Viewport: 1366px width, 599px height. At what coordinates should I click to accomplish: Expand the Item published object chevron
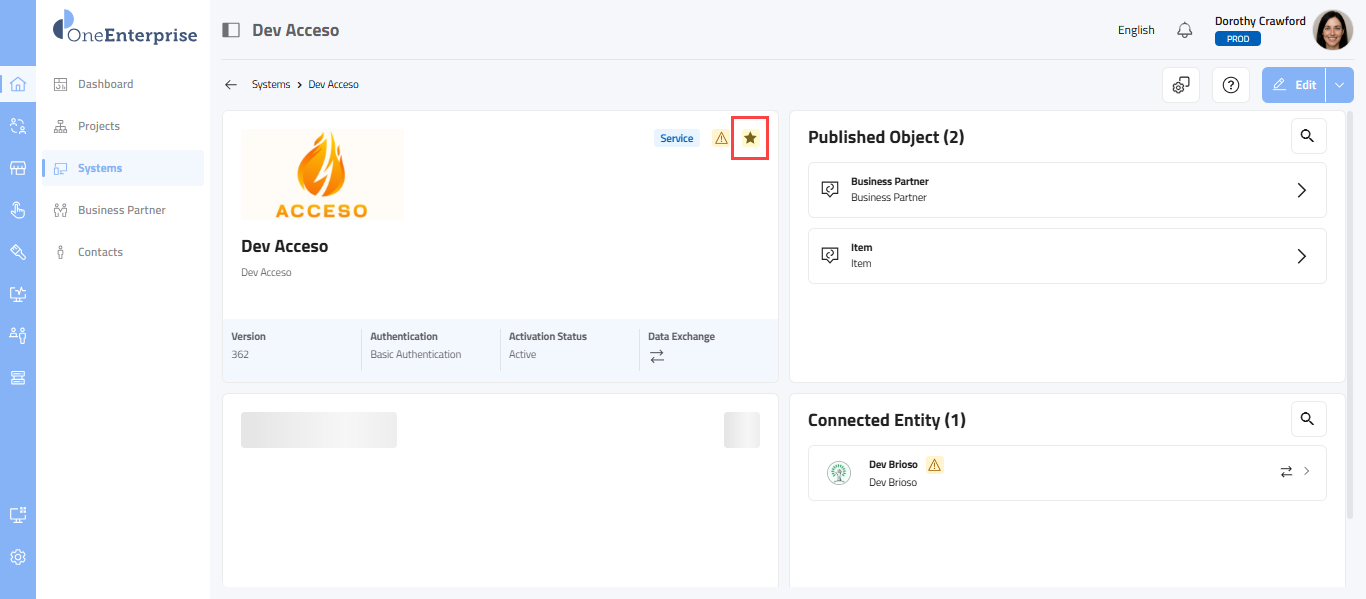click(x=1301, y=256)
